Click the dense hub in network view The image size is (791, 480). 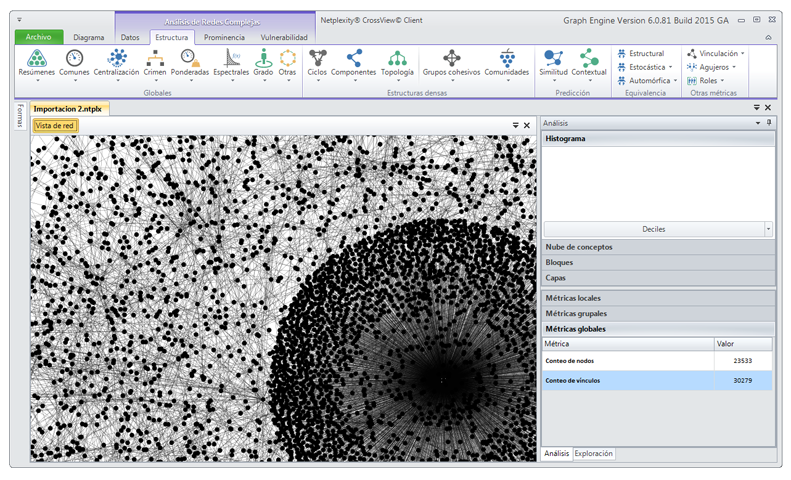442,379
